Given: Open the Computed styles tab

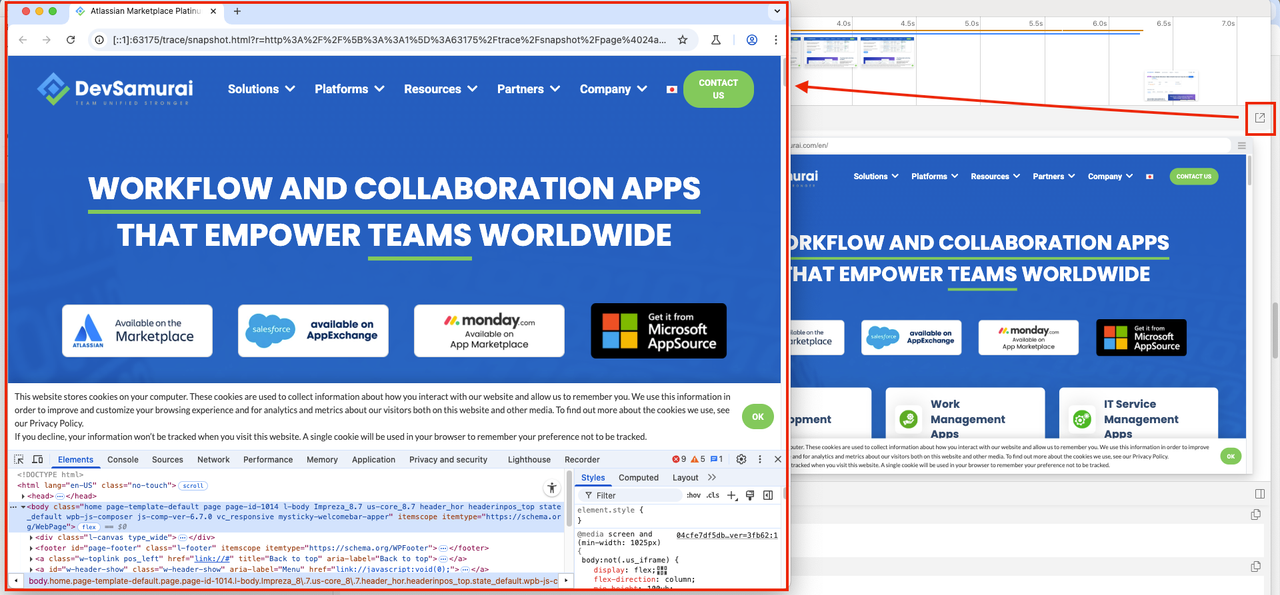Looking at the screenshot, I should pyautogui.click(x=638, y=478).
